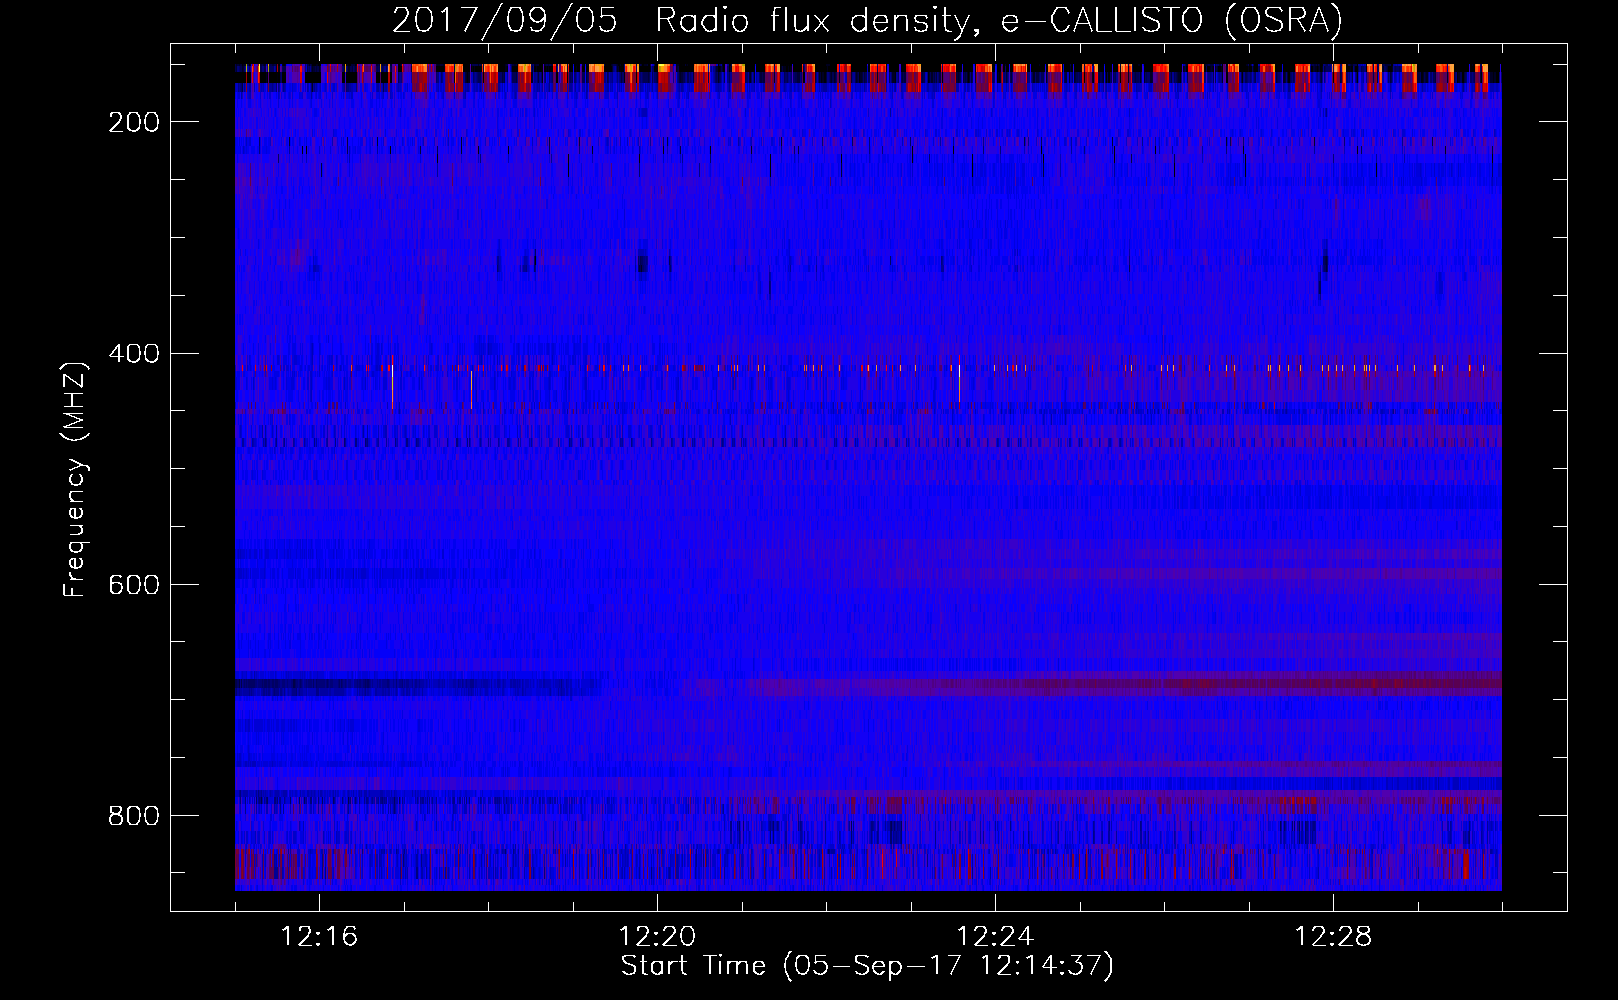This screenshot has height=1000, width=1618.
Task: Click the date "2017/09/05" in the title
Action: coord(505,21)
